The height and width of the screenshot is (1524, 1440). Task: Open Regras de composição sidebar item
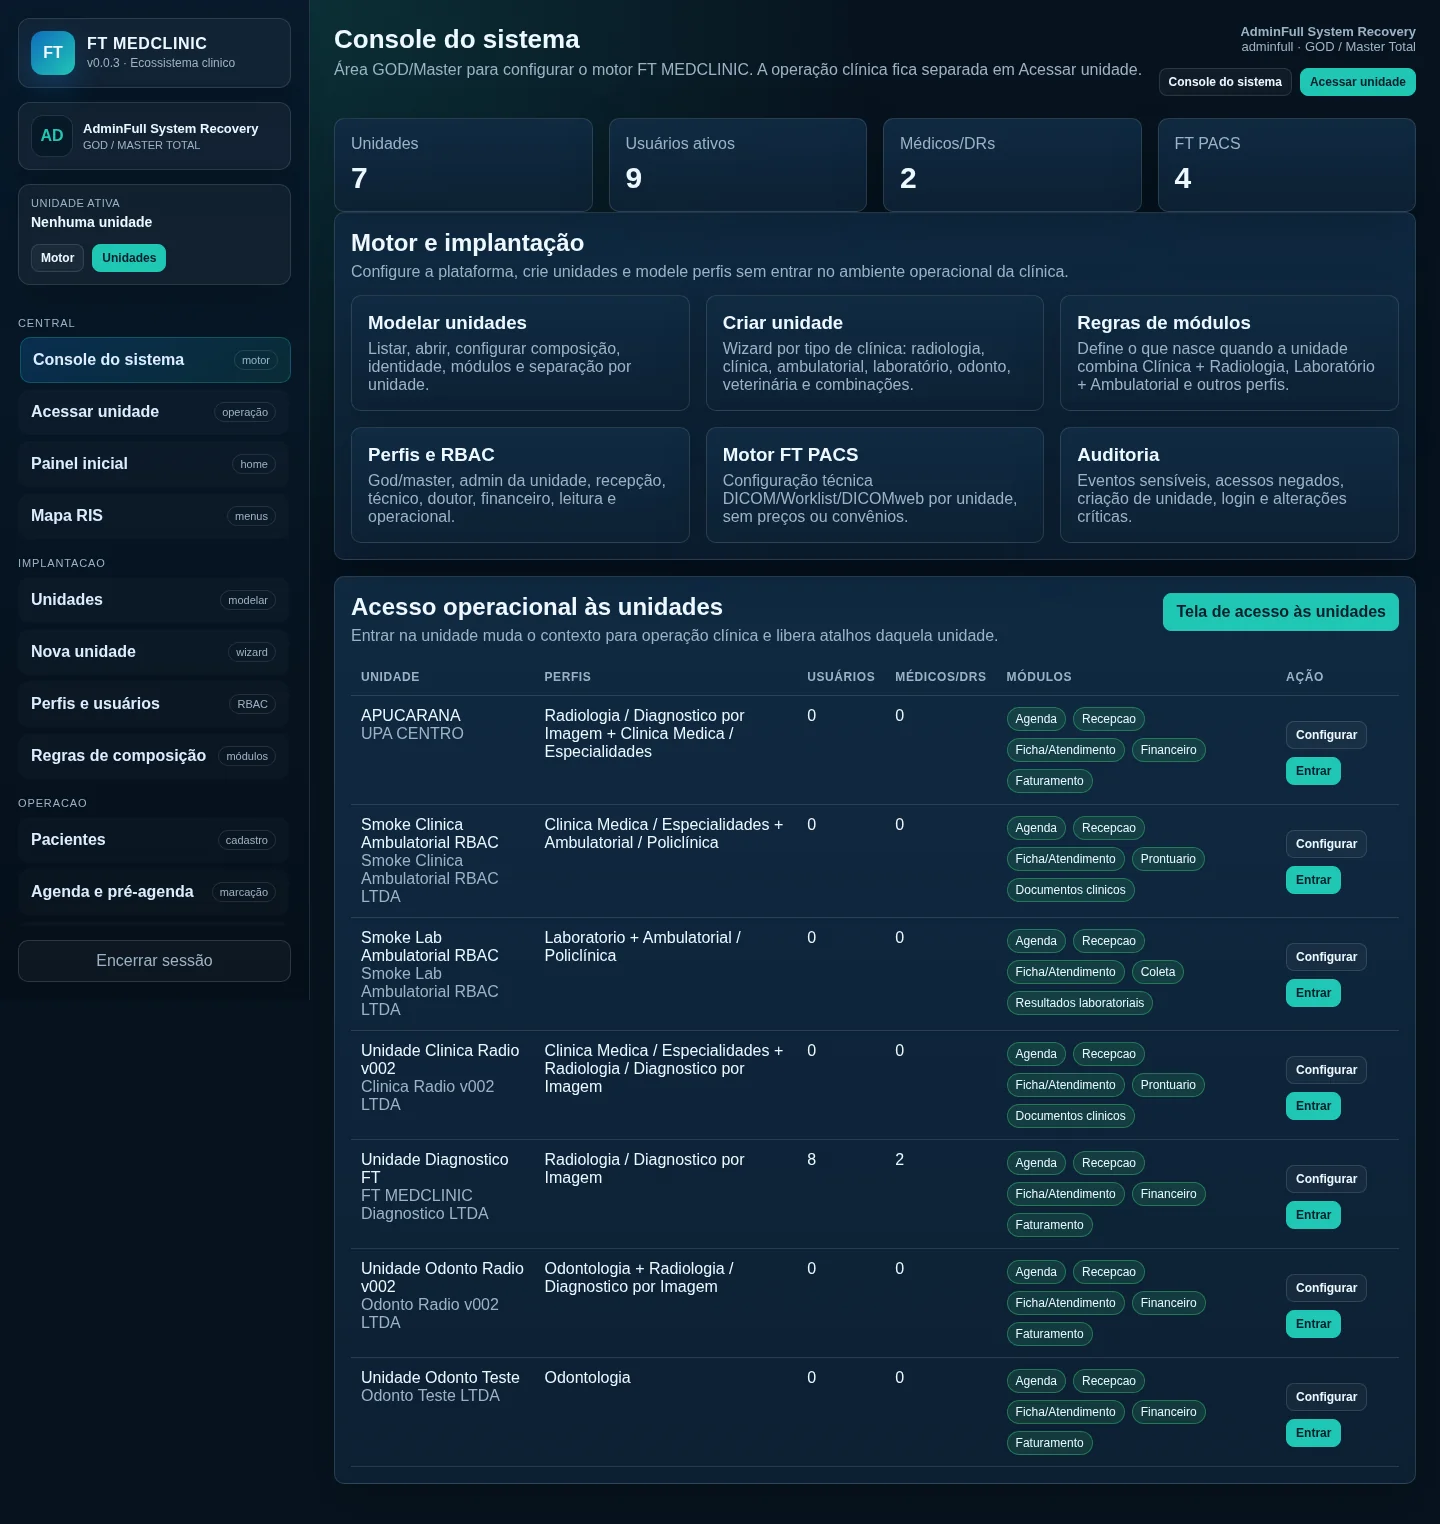pyautogui.click(x=154, y=756)
